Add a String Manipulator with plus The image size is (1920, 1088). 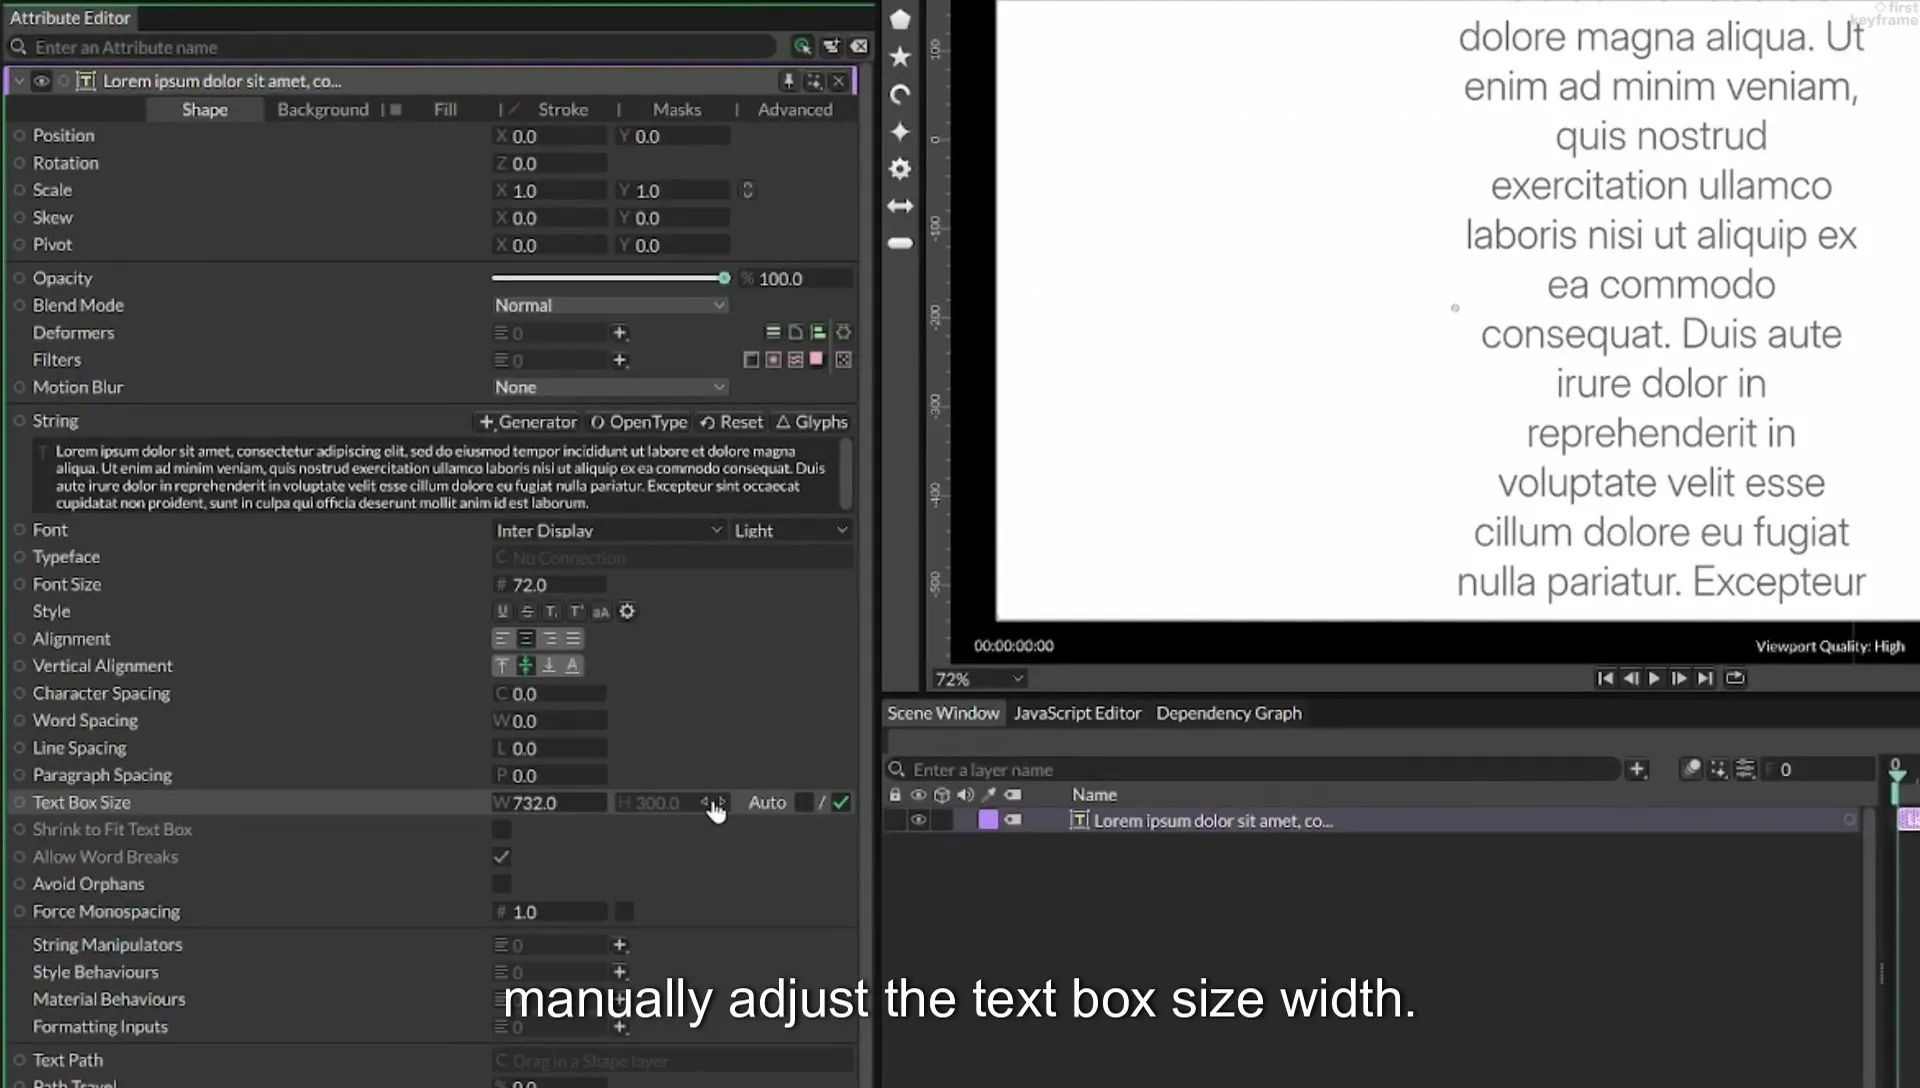620,945
